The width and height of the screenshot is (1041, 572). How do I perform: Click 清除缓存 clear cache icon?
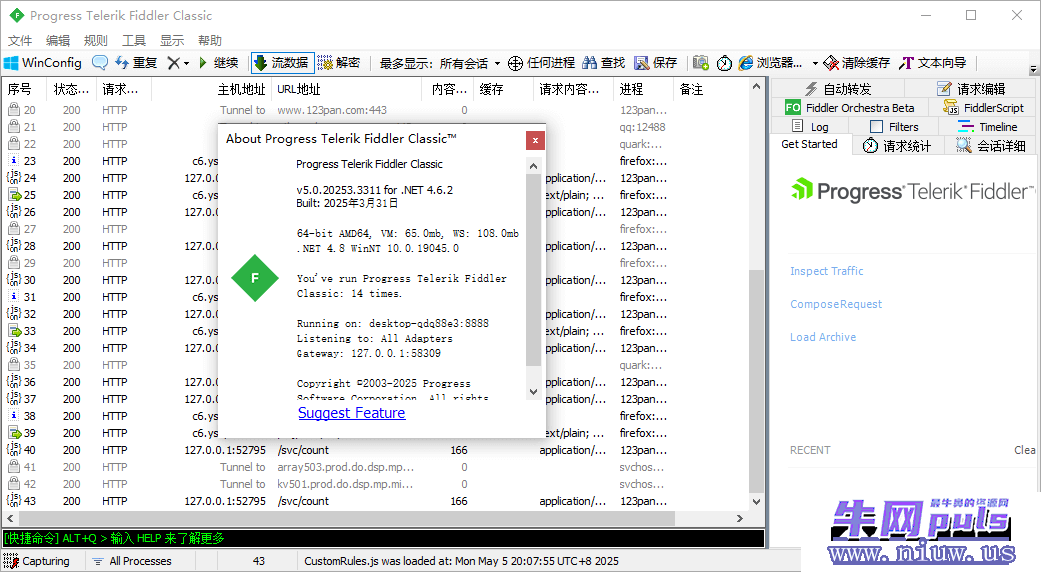click(856, 63)
